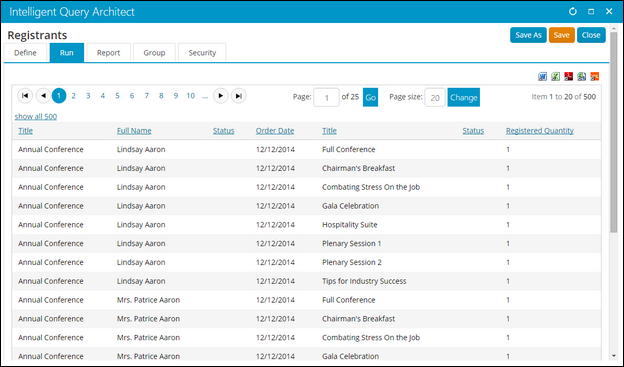Go to page 10 of results

click(191, 96)
